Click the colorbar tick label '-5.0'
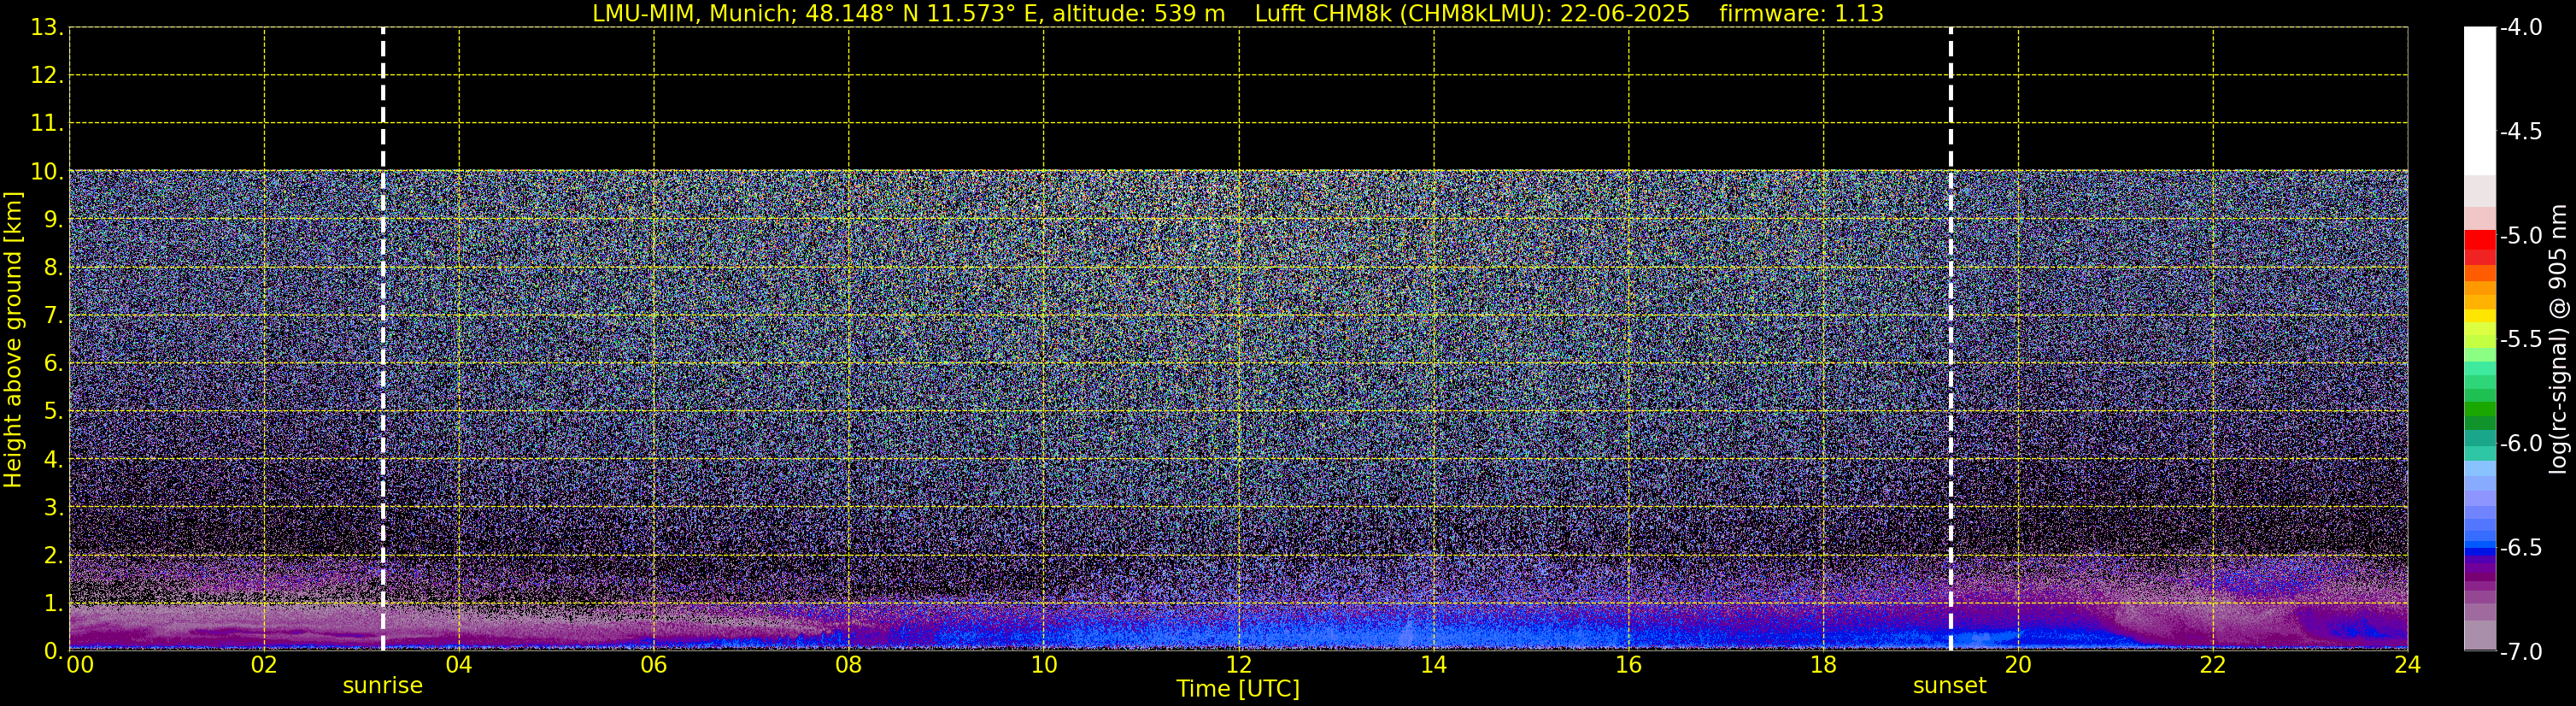 click(2521, 236)
